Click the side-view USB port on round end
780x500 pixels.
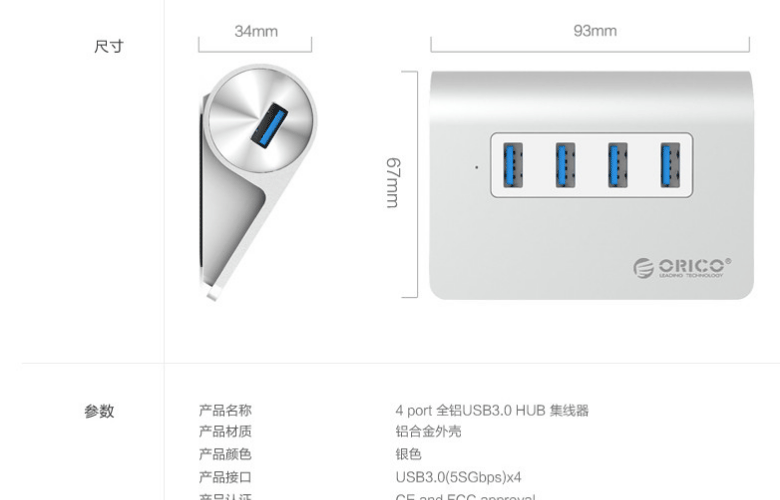[x=269, y=125]
